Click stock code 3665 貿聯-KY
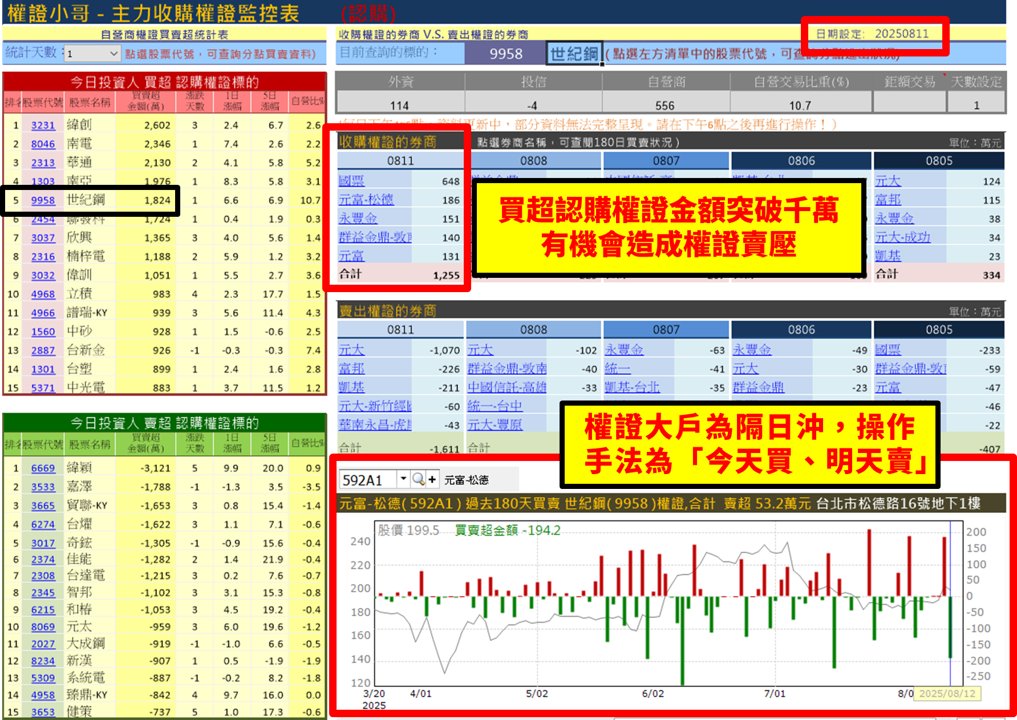 pos(43,506)
